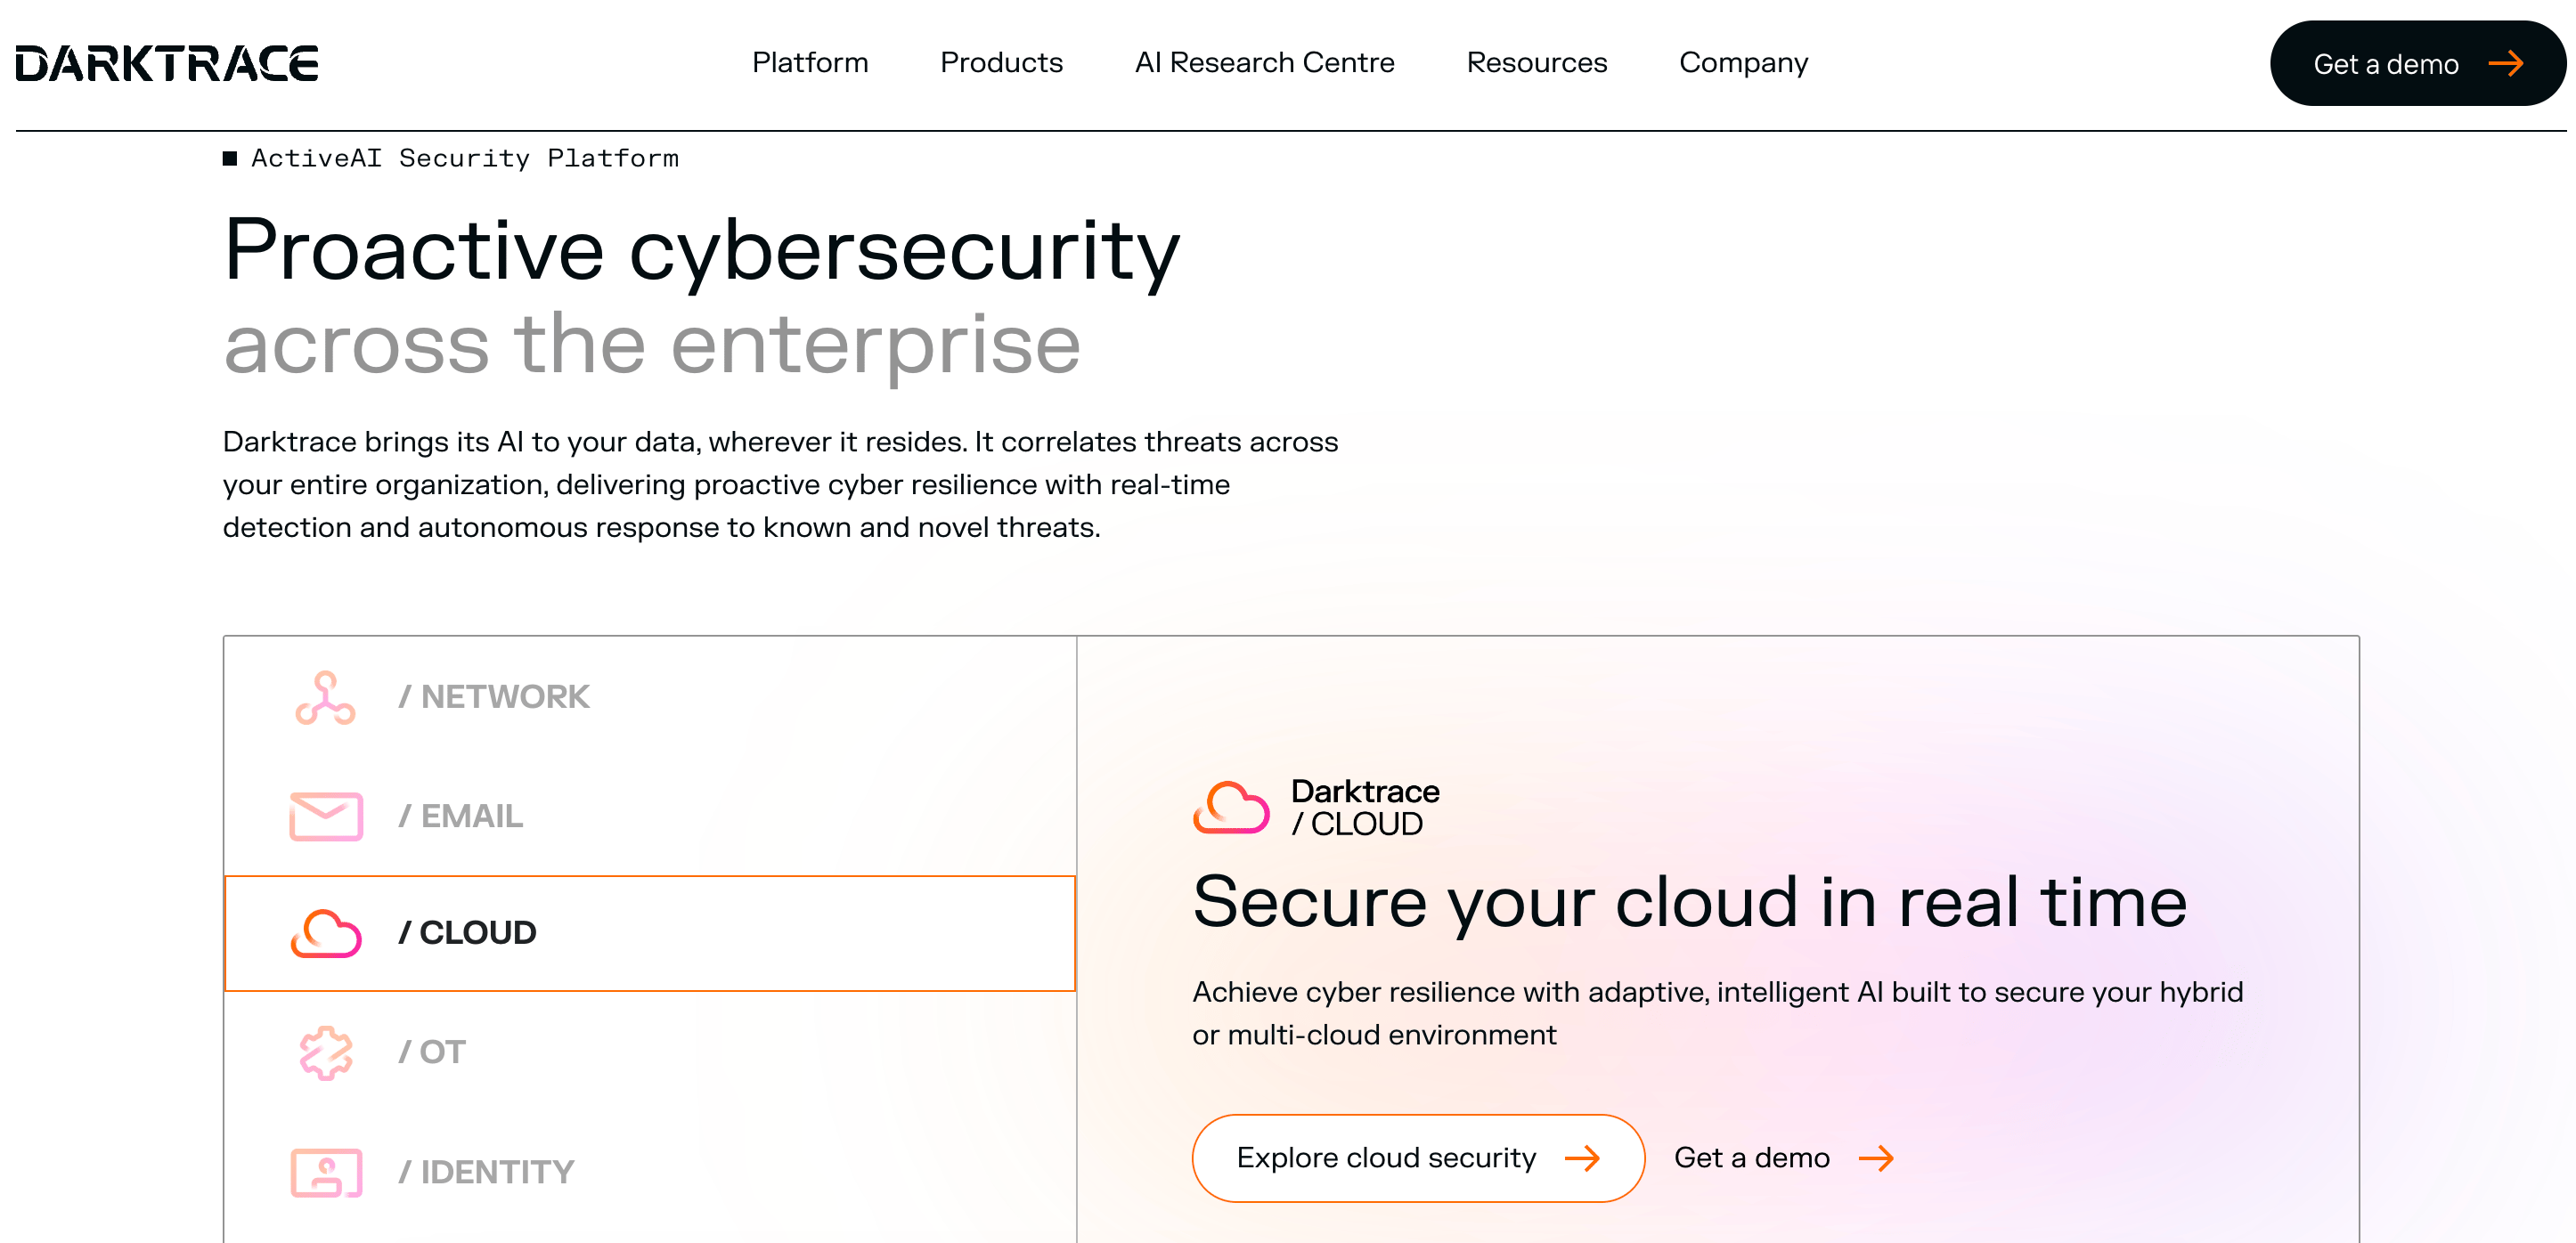Select the Network node icon in the sidebar

pos(324,698)
